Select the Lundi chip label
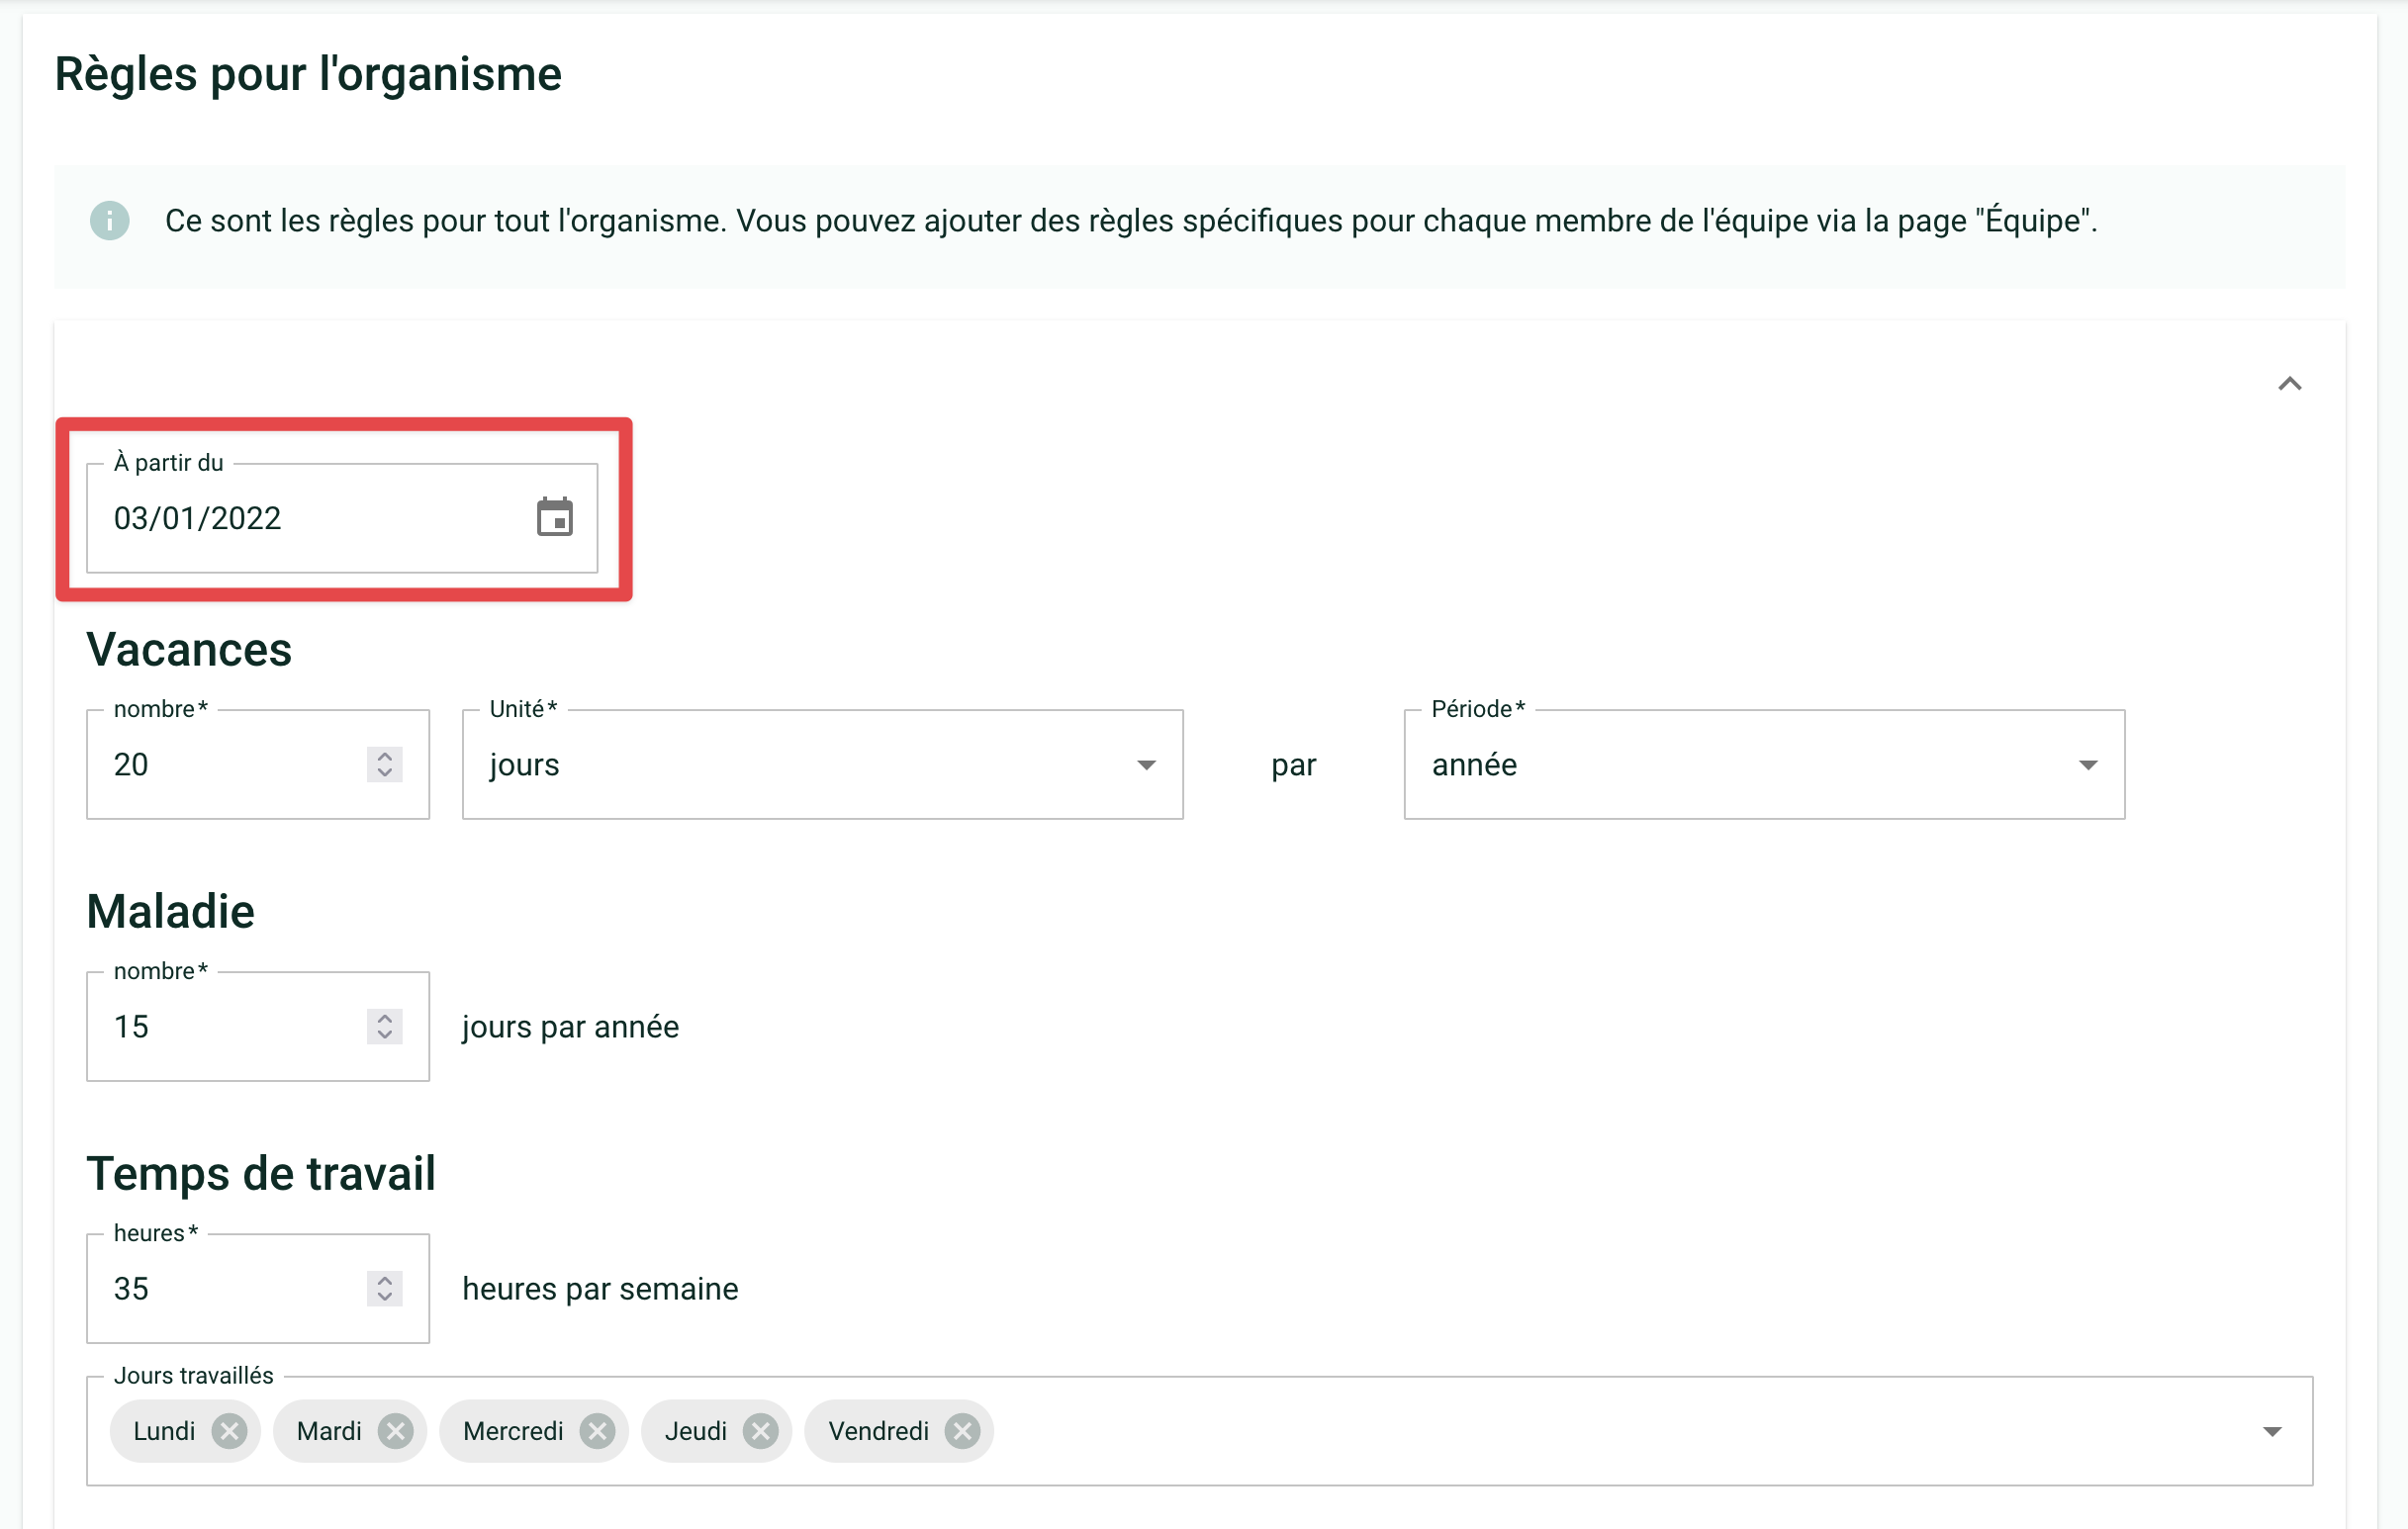 pyautogui.click(x=164, y=1431)
